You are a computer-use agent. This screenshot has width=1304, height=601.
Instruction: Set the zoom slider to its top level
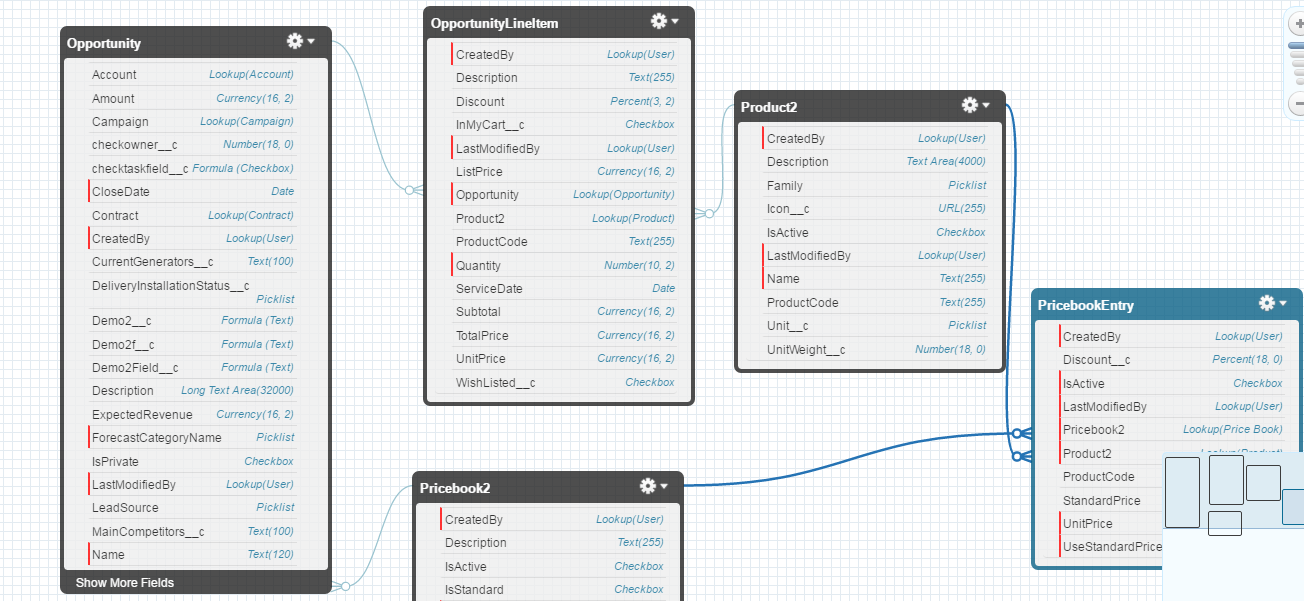(x=1297, y=45)
